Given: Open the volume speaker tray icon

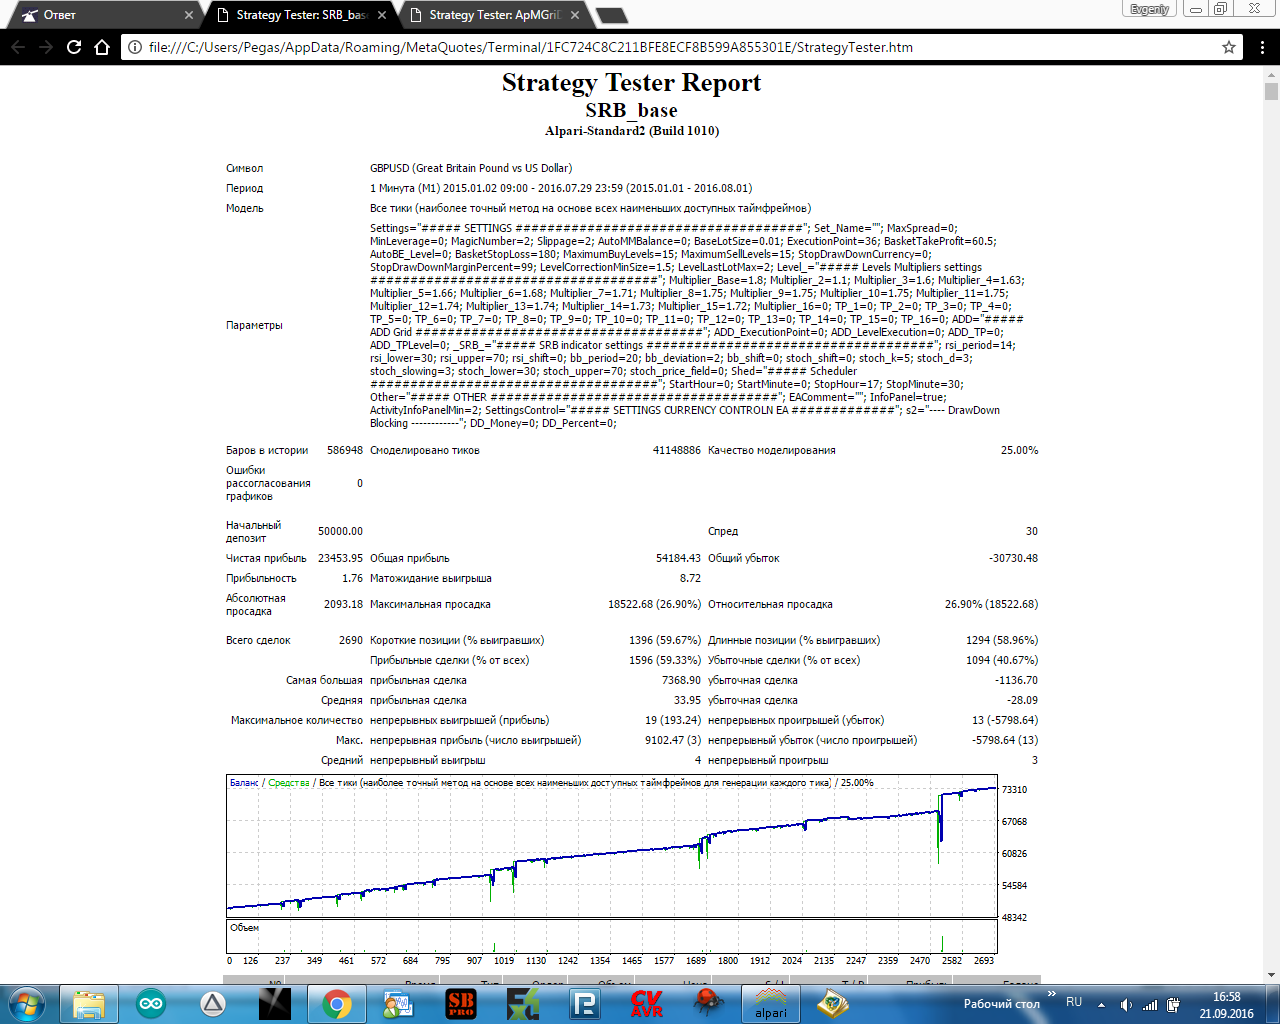Looking at the screenshot, I should click(x=1126, y=1005).
